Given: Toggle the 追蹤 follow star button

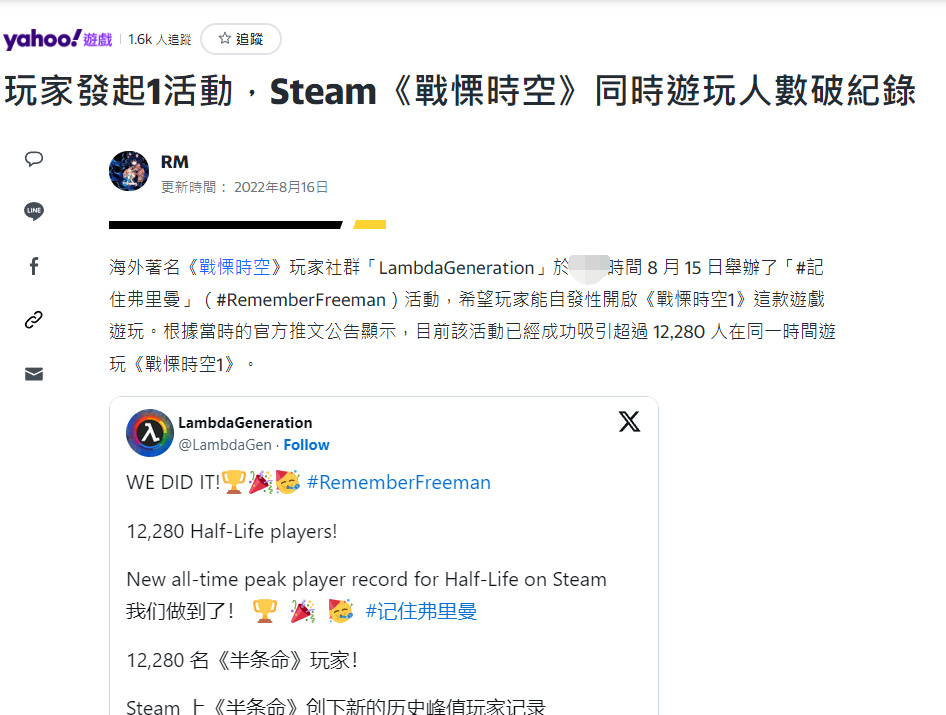Looking at the screenshot, I should click(x=241, y=39).
